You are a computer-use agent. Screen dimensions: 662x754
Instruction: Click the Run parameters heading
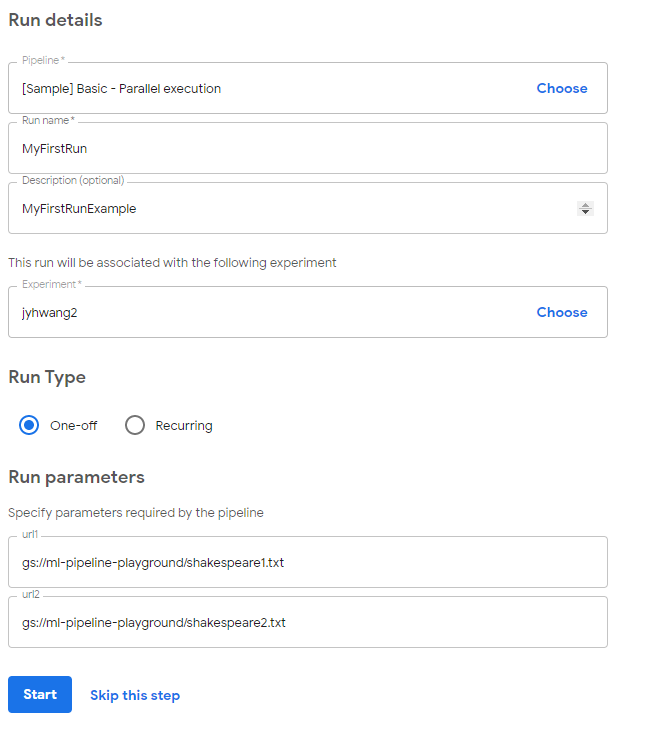pyautogui.click(x=76, y=476)
